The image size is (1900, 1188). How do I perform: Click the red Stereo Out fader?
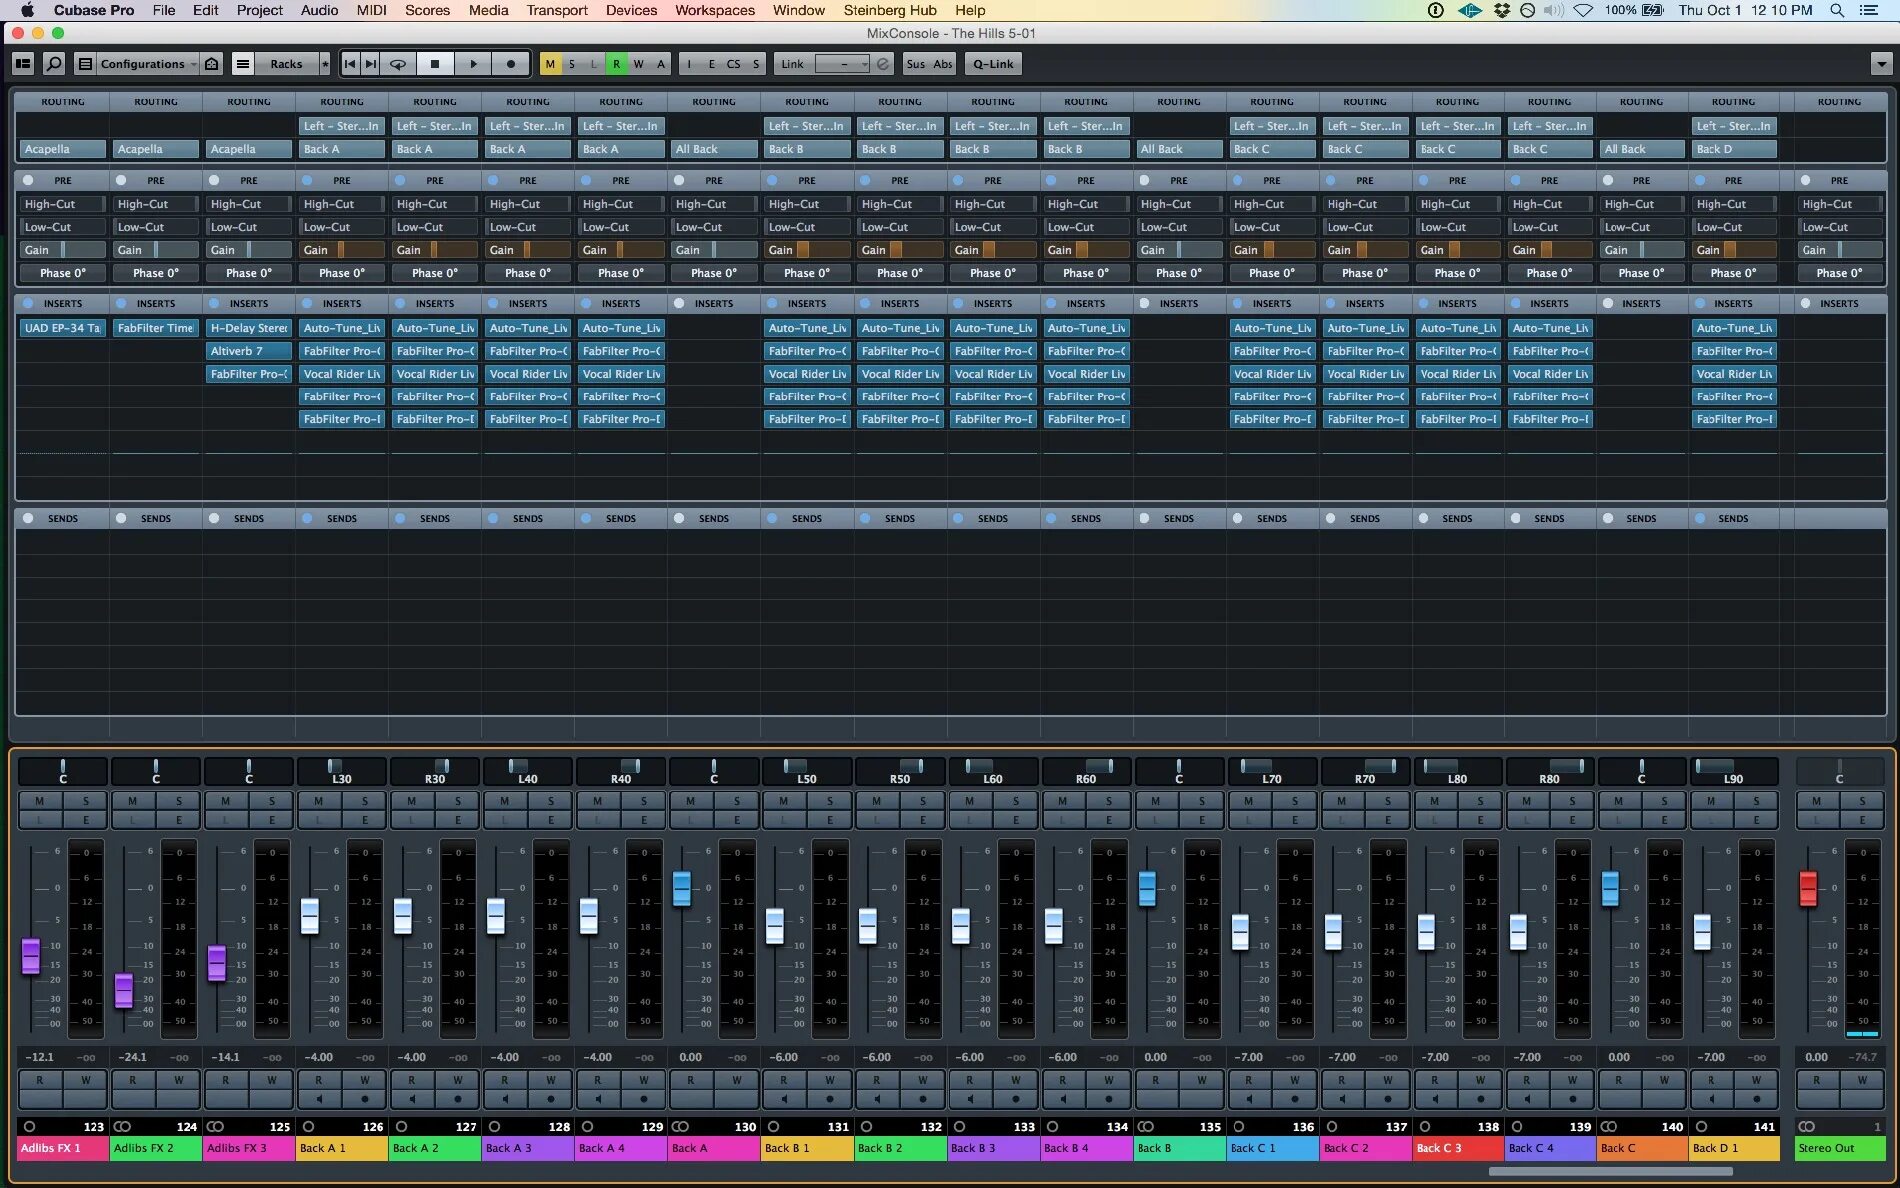point(1808,889)
